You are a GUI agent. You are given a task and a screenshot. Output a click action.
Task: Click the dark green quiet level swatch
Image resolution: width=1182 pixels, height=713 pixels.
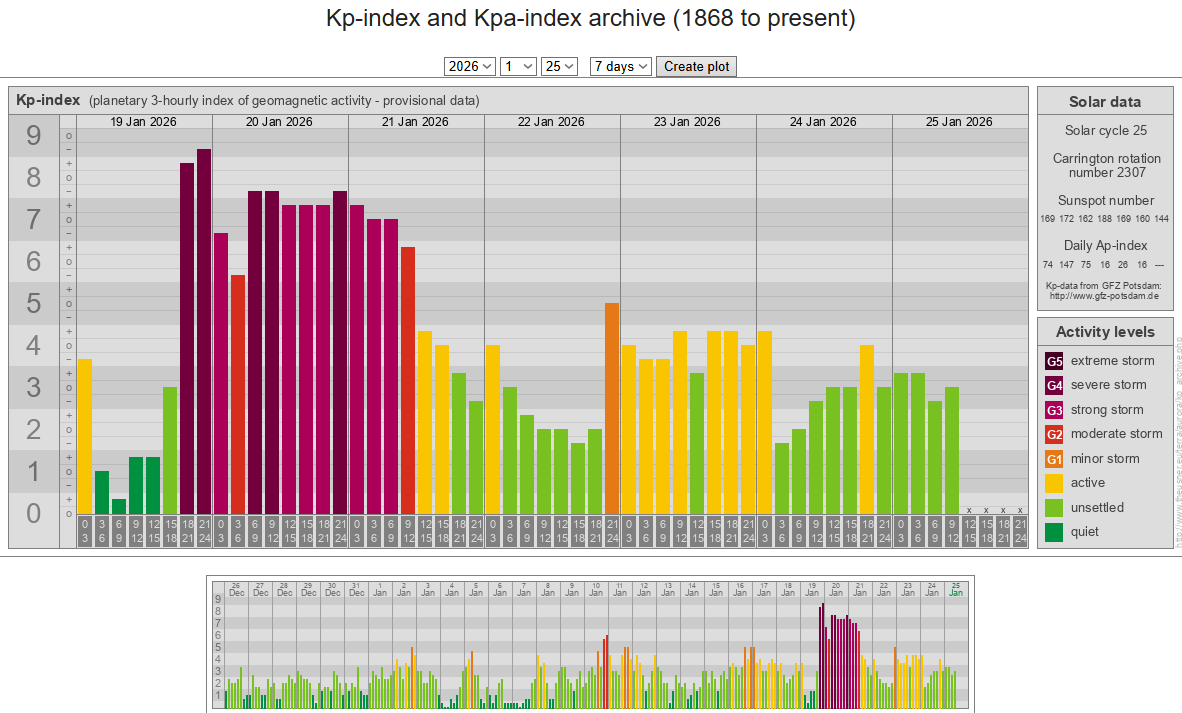[x=1054, y=532]
